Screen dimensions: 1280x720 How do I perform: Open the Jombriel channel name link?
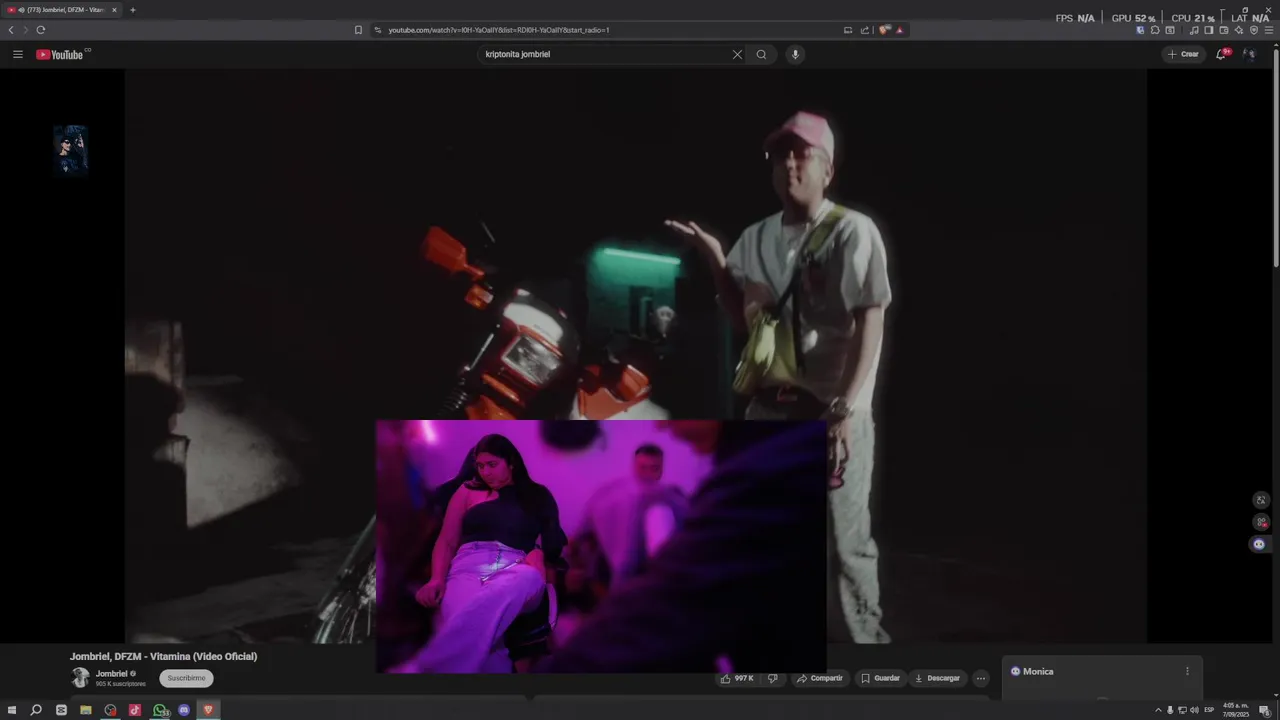tap(111, 674)
